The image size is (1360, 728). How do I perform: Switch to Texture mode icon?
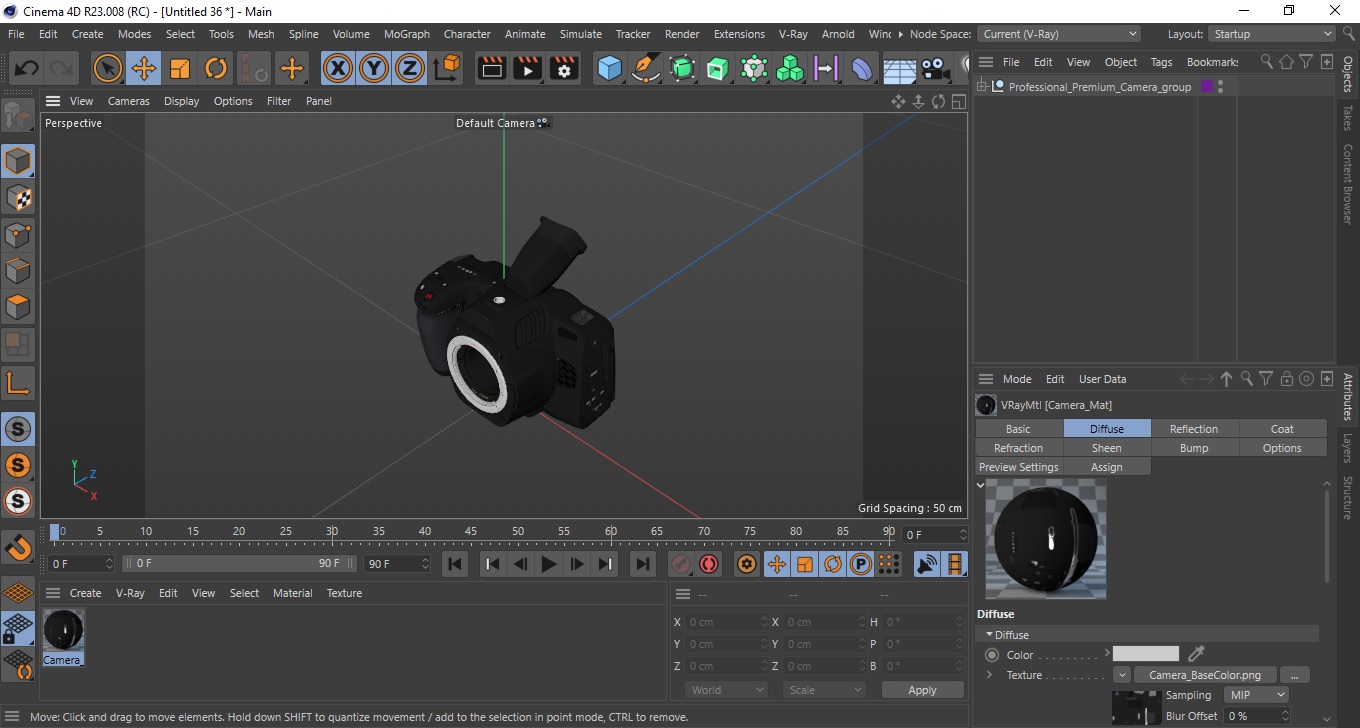coord(18,198)
